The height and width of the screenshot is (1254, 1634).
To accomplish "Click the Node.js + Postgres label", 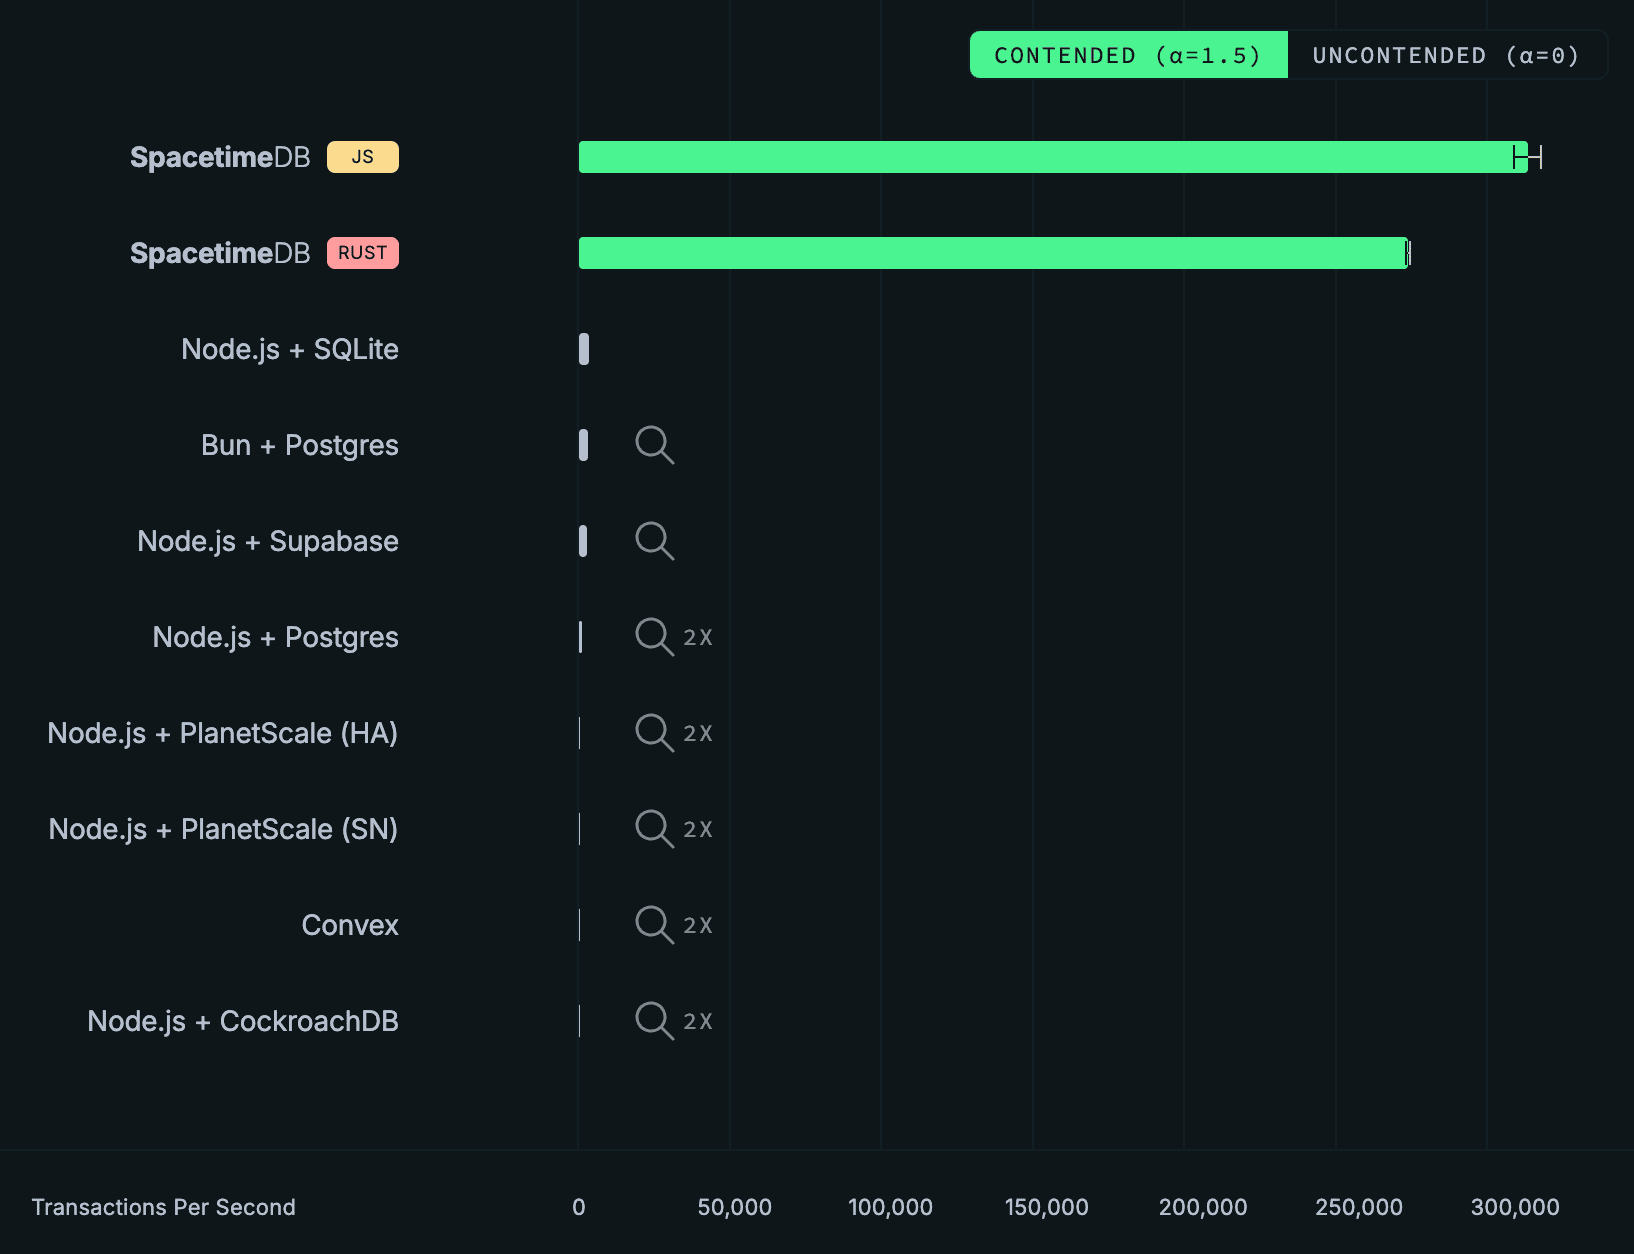I will [x=276, y=637].
